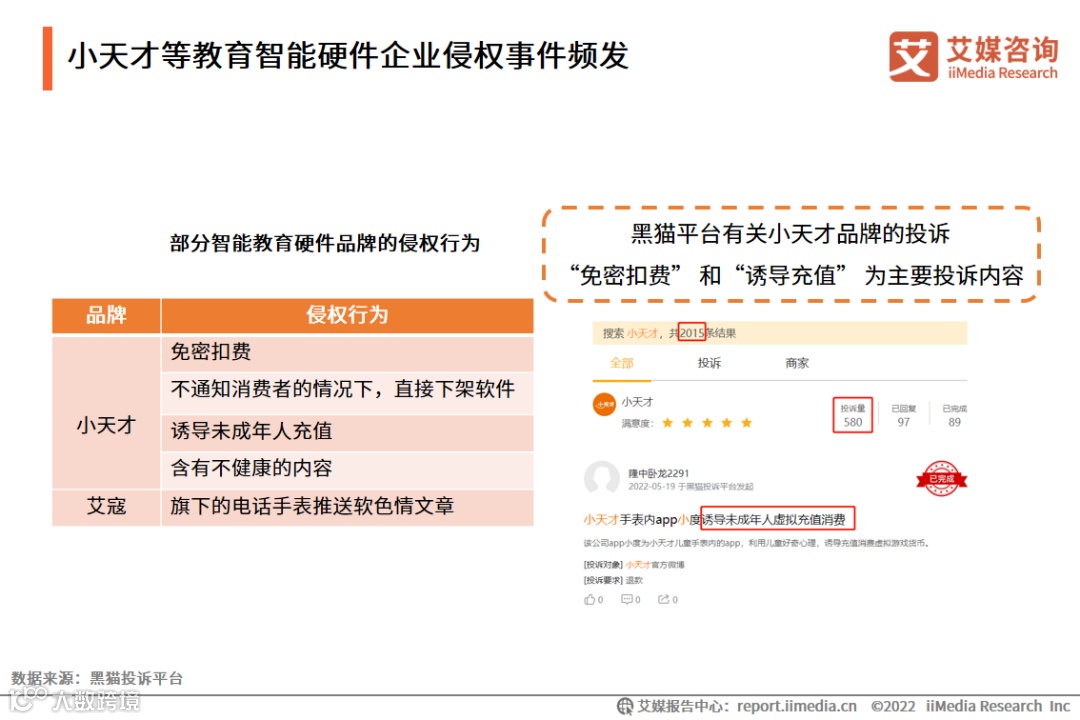Click the 小天才官方微博 complaint target link
This screenshot has height=720, width=1080.
click(x=655, y=565)
